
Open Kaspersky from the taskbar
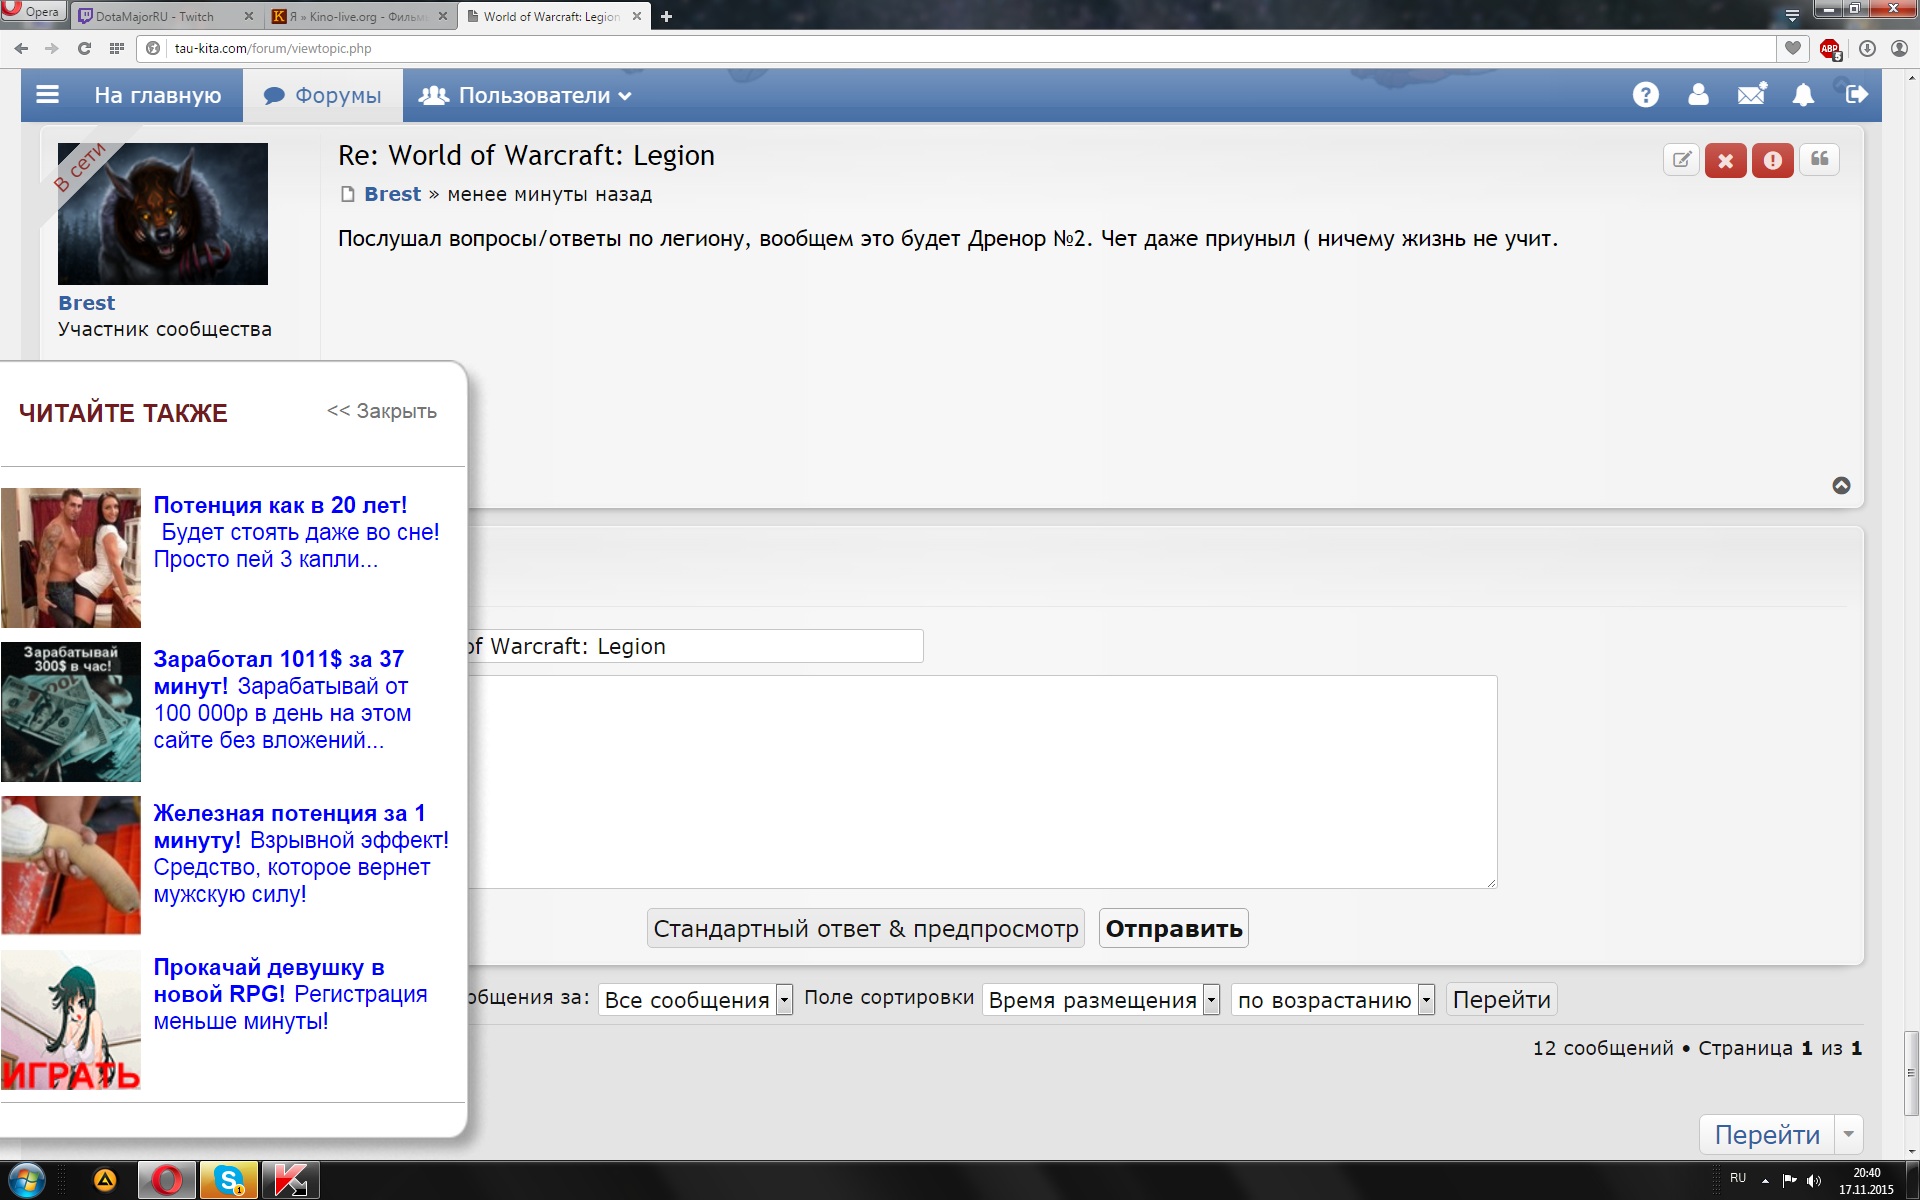(291, 1181)
